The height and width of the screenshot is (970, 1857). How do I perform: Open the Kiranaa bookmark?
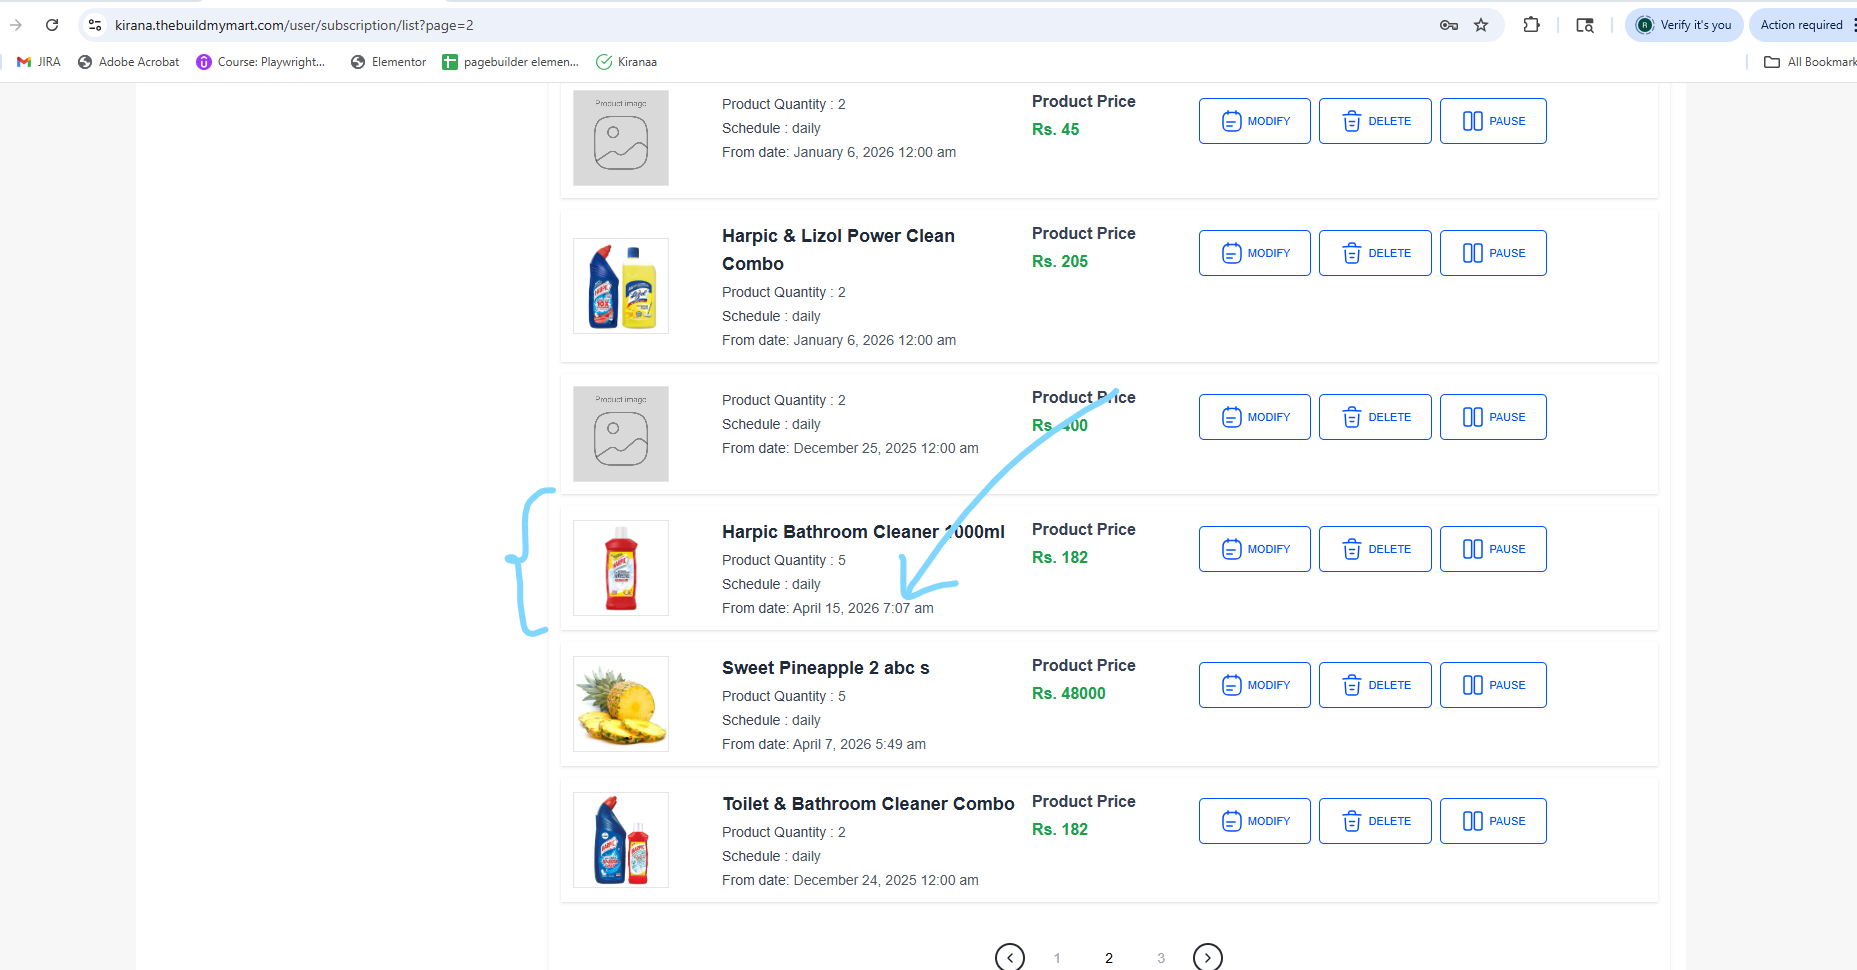click(x=627, y=62)
